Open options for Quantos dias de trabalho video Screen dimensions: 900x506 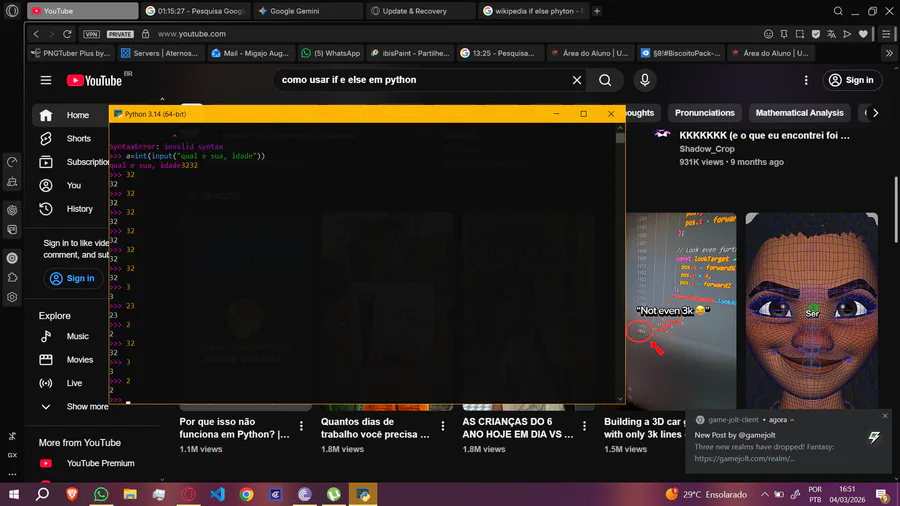click(443, 426)
